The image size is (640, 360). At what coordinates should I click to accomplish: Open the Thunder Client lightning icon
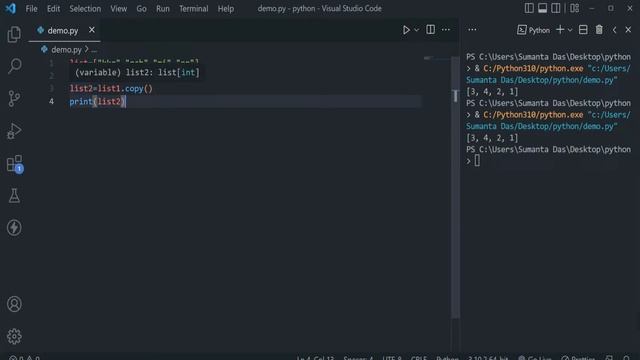(x=14, y=228)
